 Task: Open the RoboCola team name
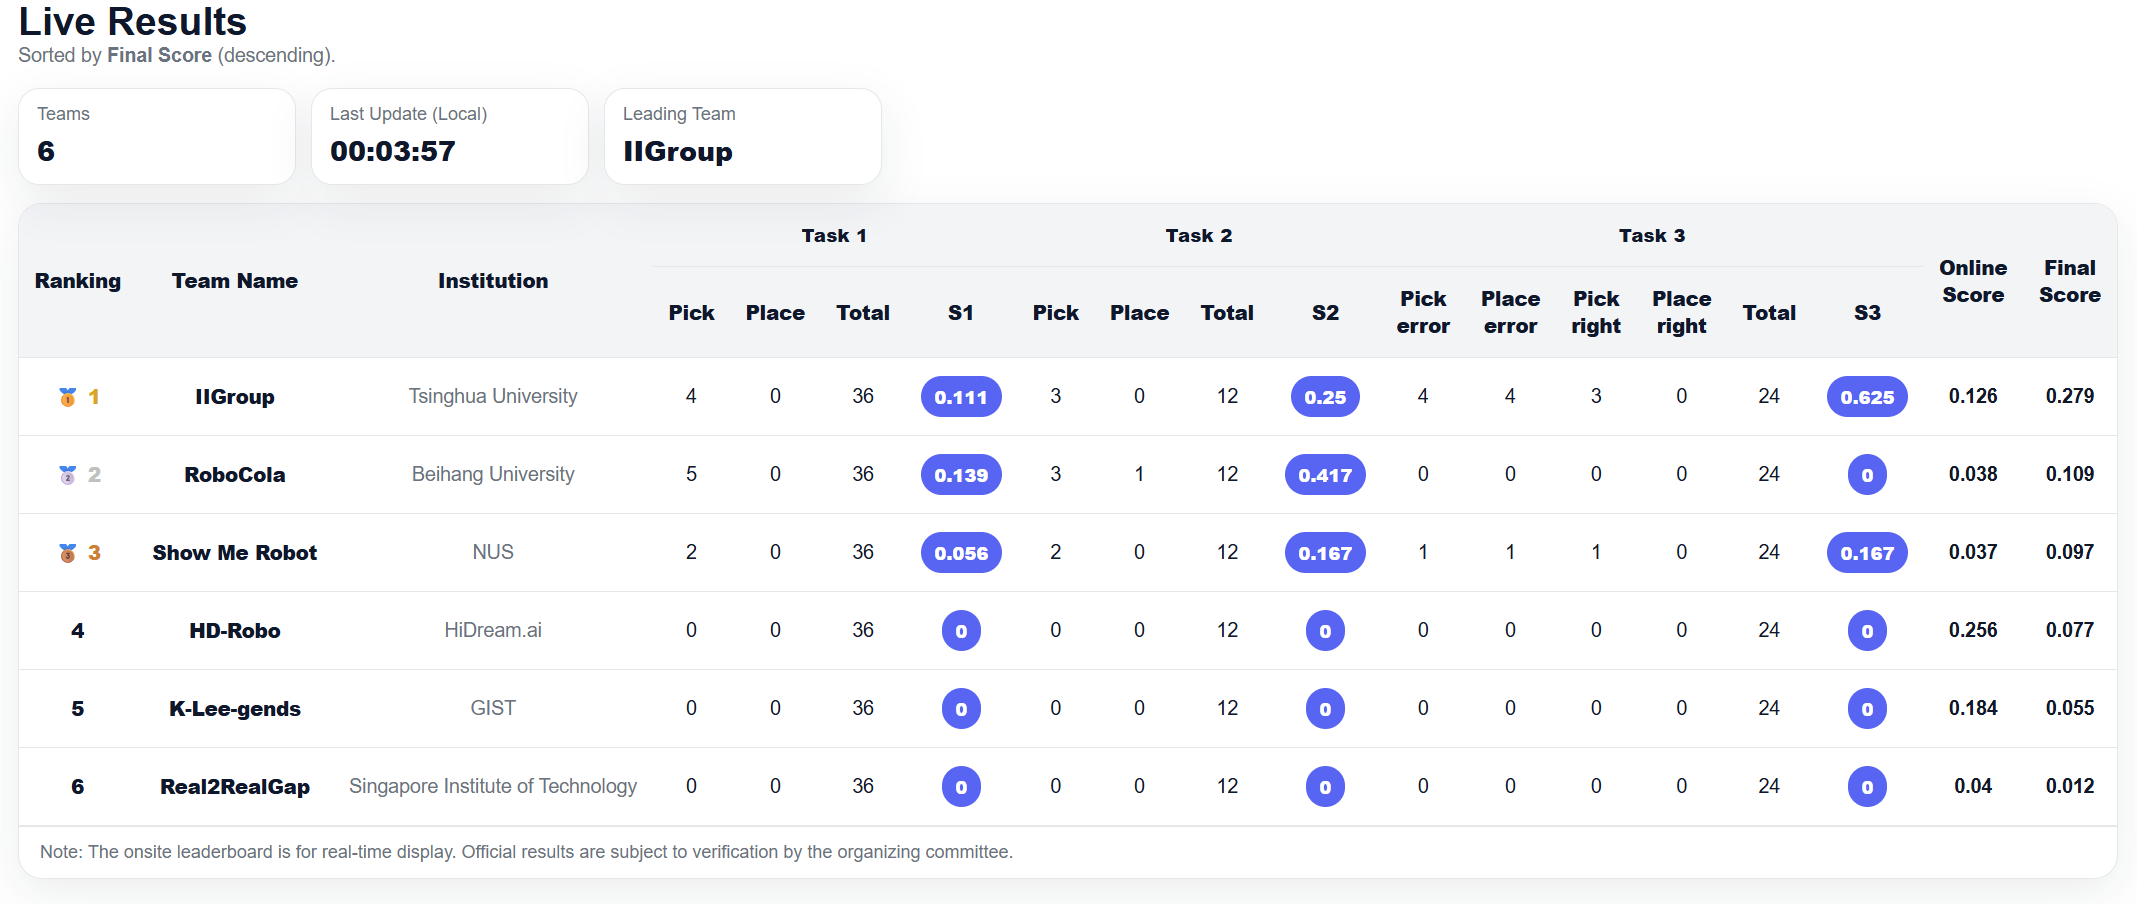[235, 475]
